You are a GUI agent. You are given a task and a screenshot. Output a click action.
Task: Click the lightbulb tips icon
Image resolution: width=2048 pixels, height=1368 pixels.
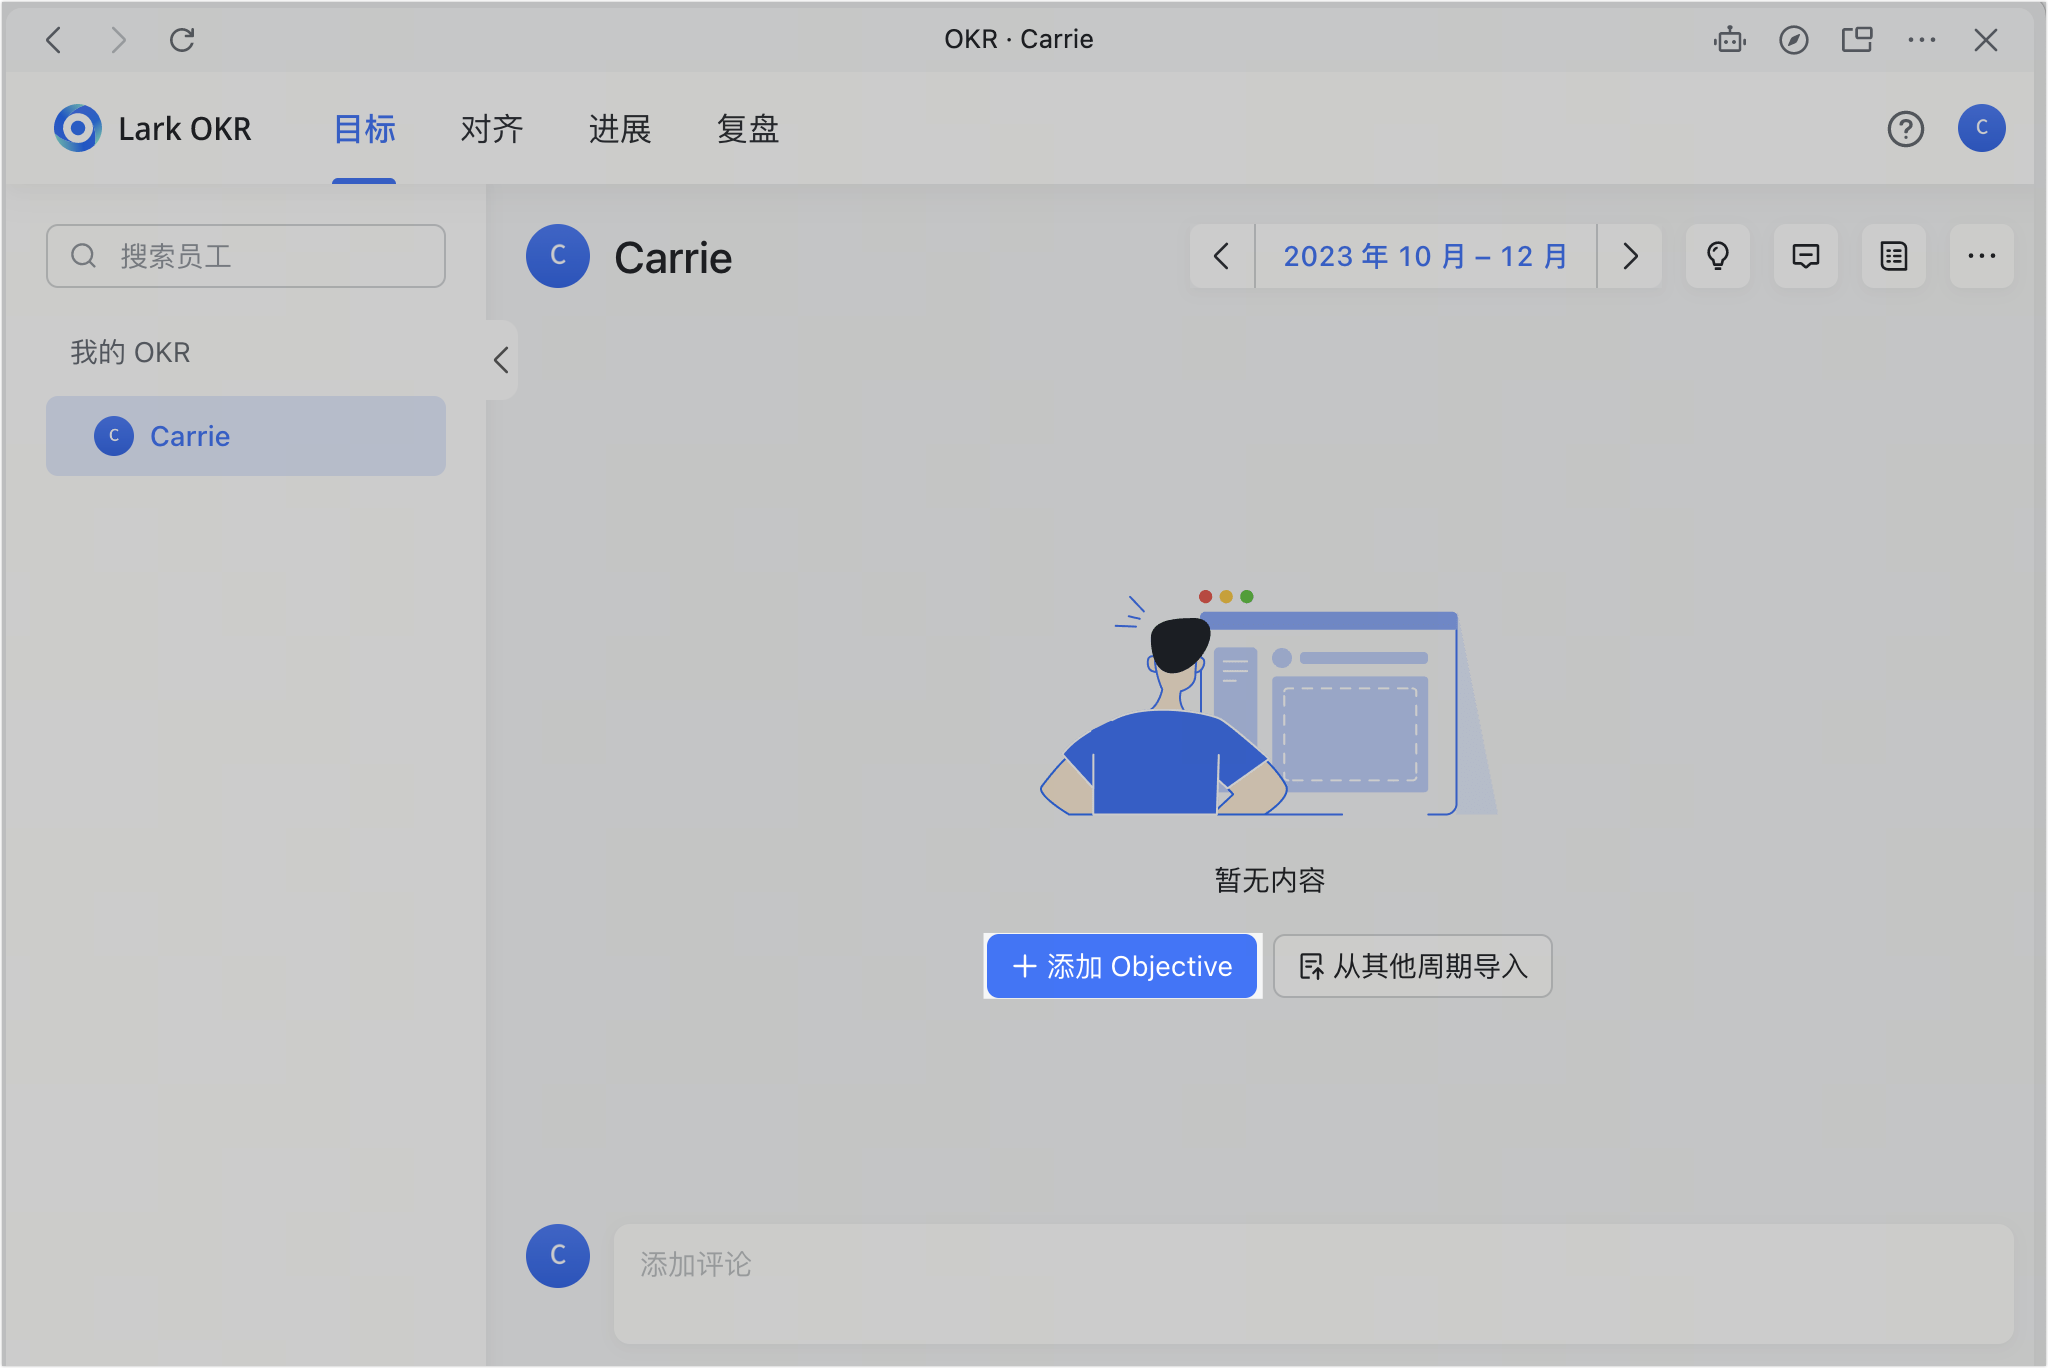[1718, 256]
